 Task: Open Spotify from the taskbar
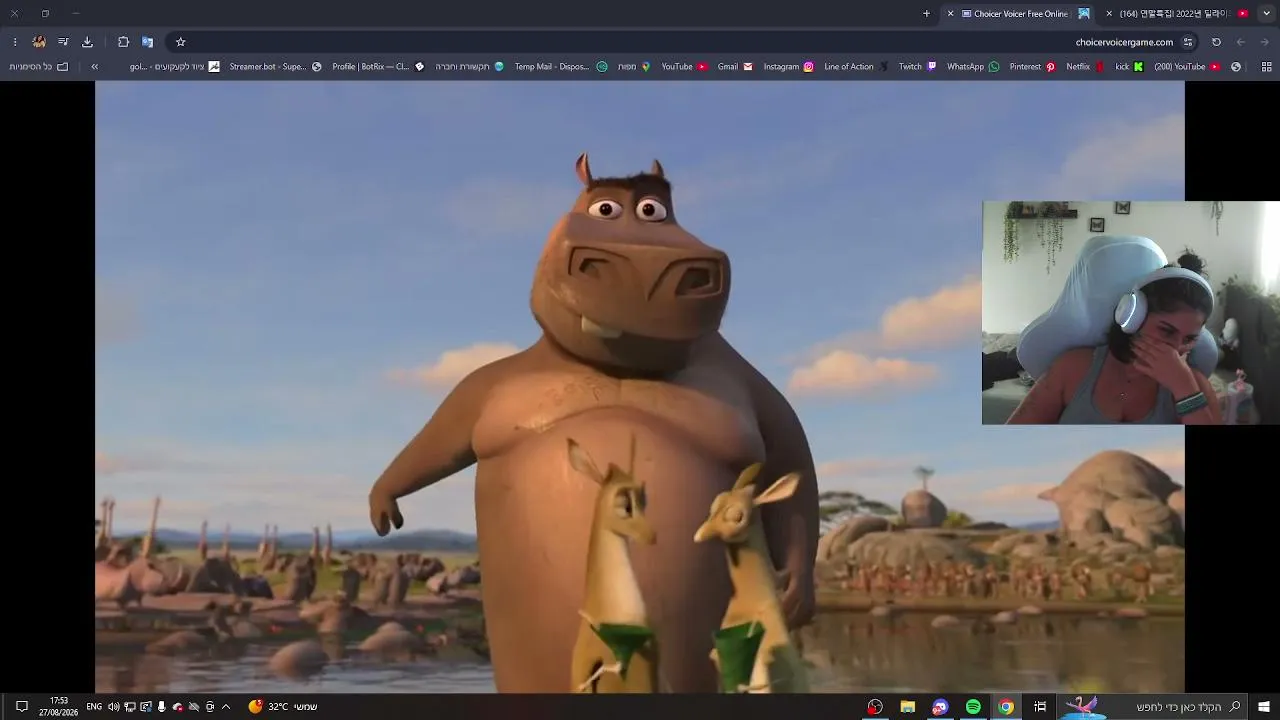[x=973, y=707]
